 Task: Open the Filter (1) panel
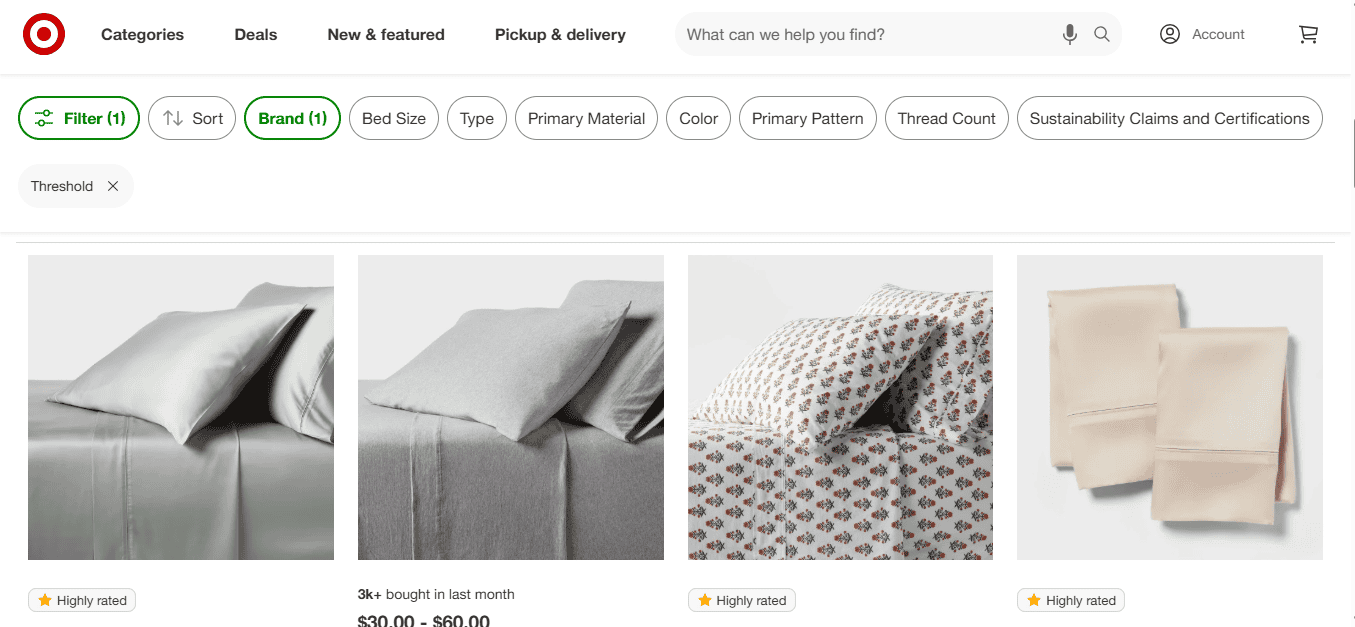pyautogui.click(x=79, y=118)
